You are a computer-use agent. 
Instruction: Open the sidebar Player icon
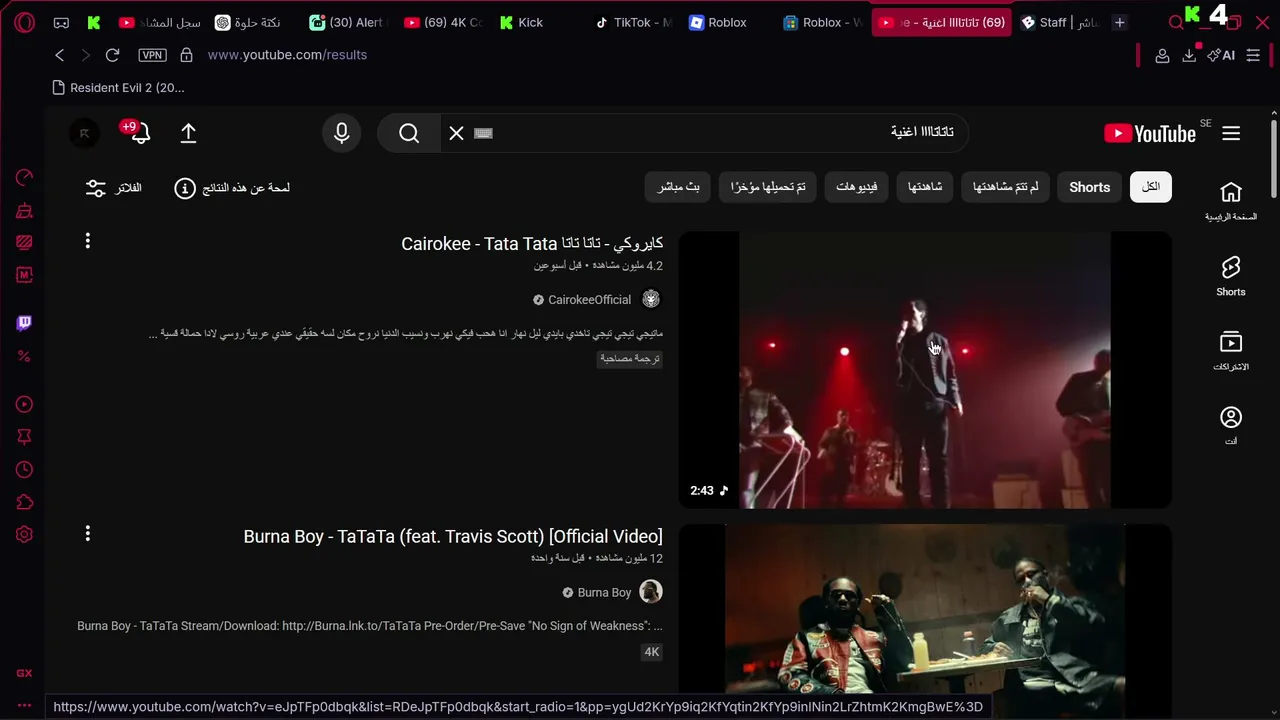click(x=25, y=405)
